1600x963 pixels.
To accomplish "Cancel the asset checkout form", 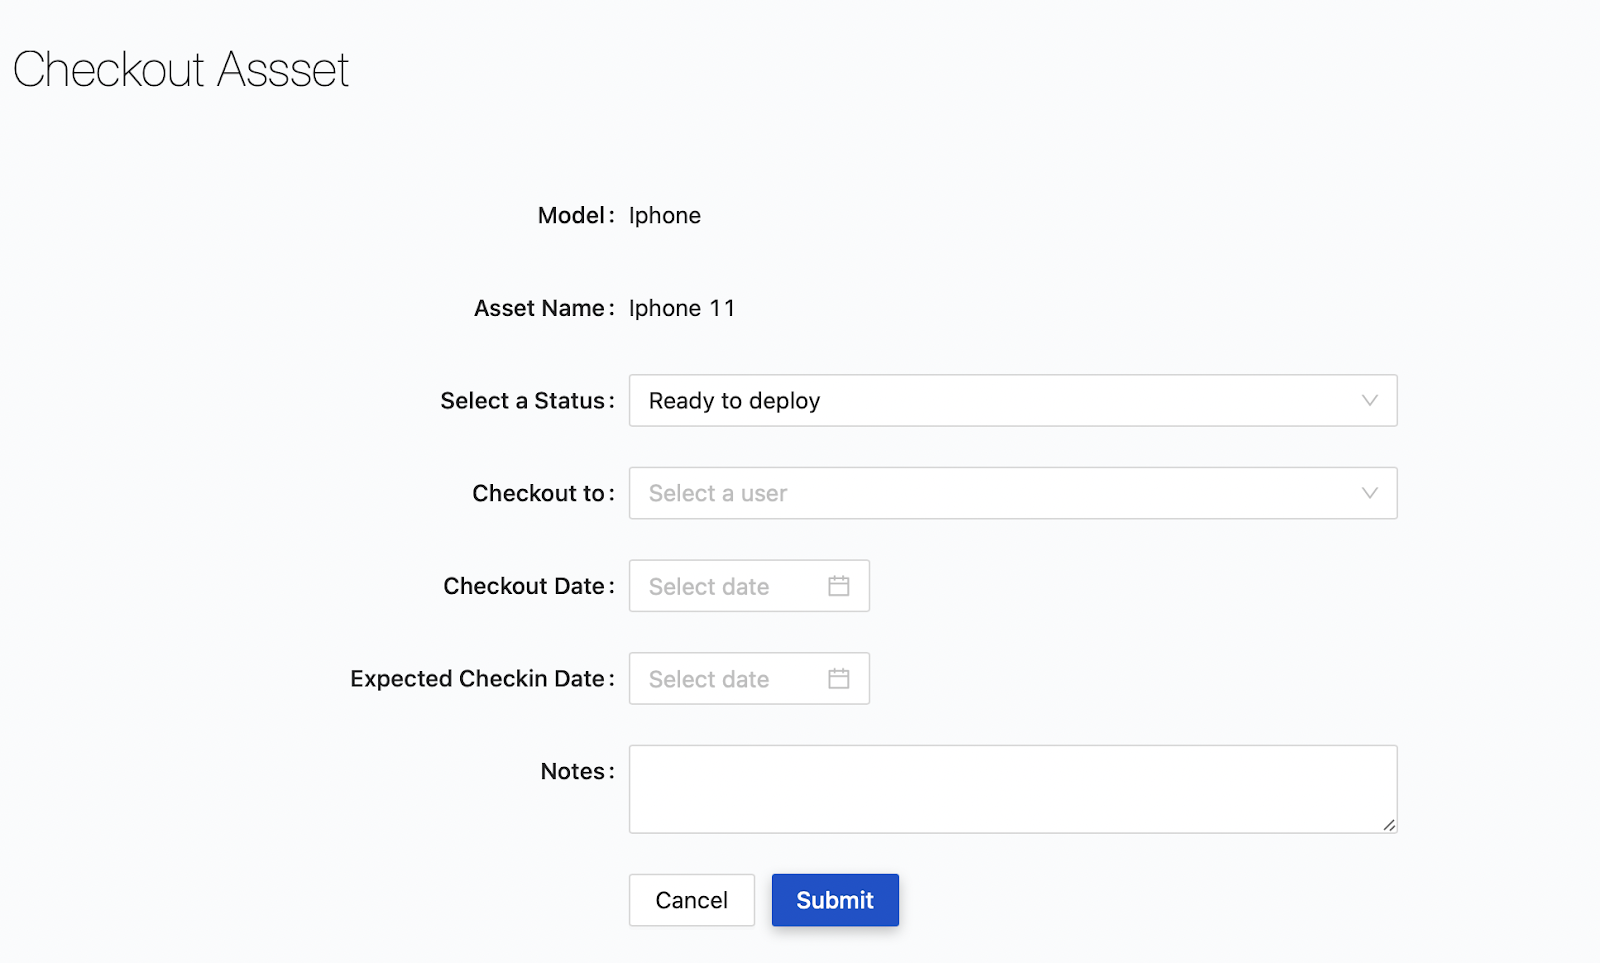I will 692,900.
